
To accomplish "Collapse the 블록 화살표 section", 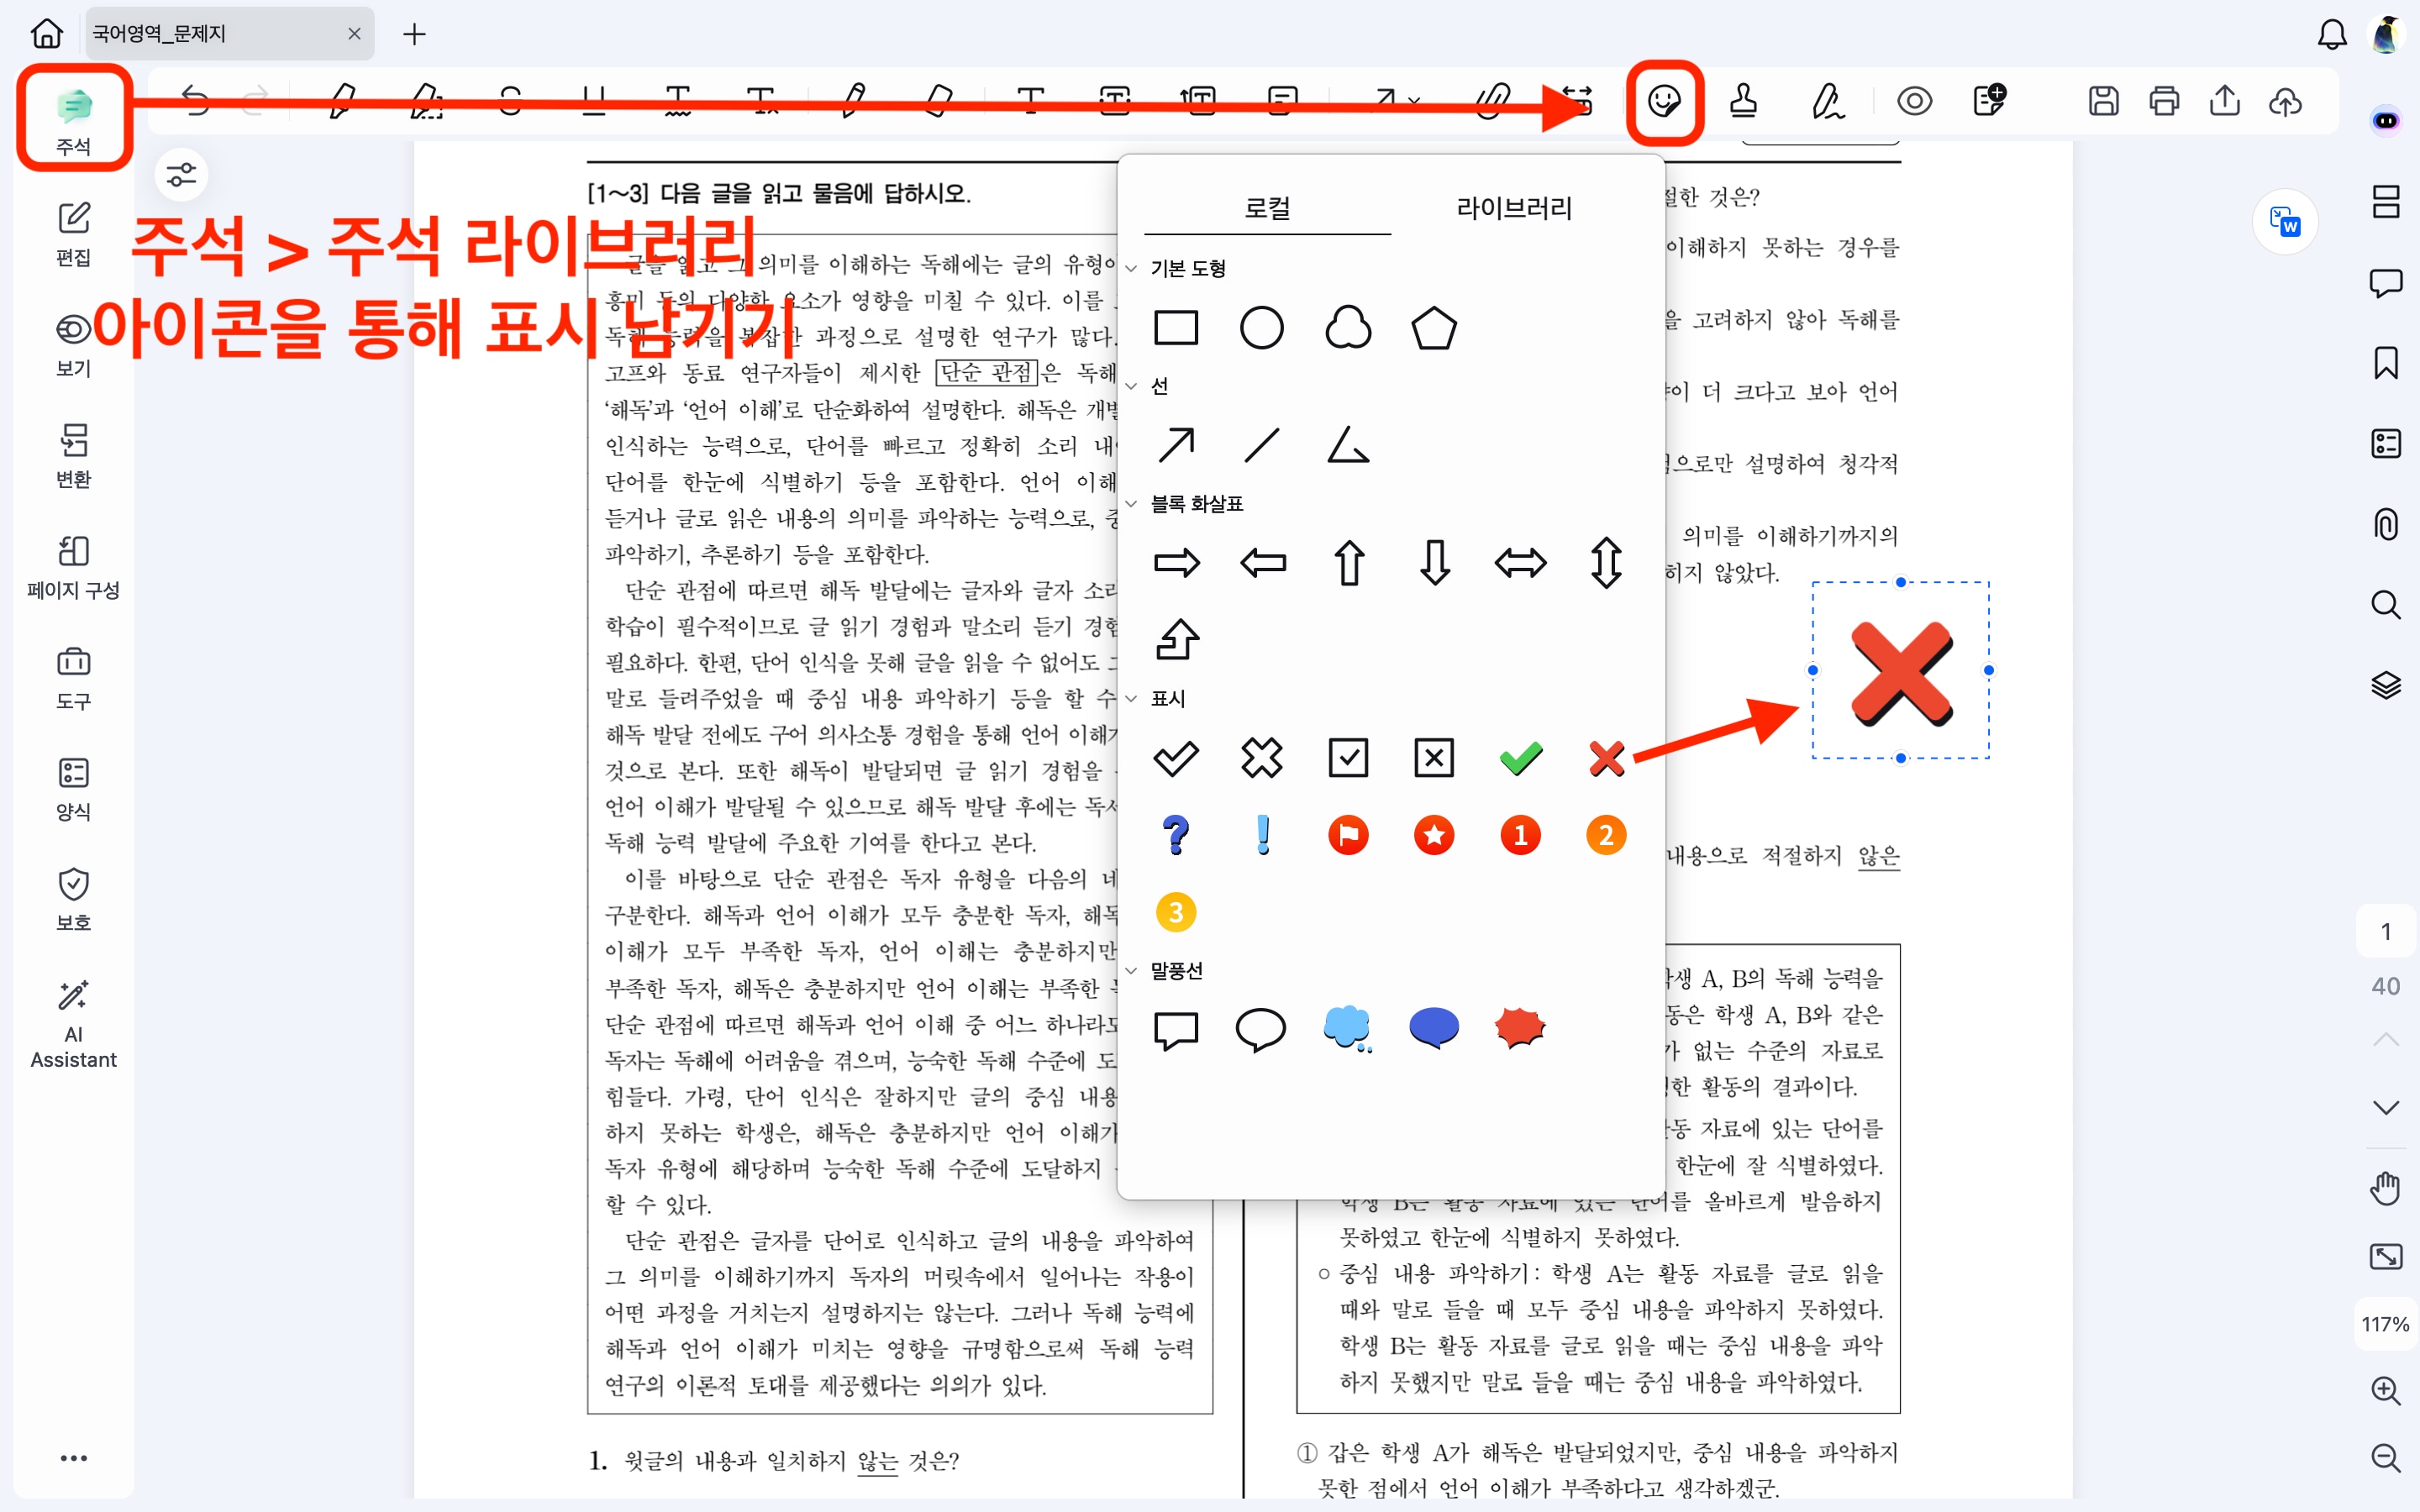I will 1131,503.
